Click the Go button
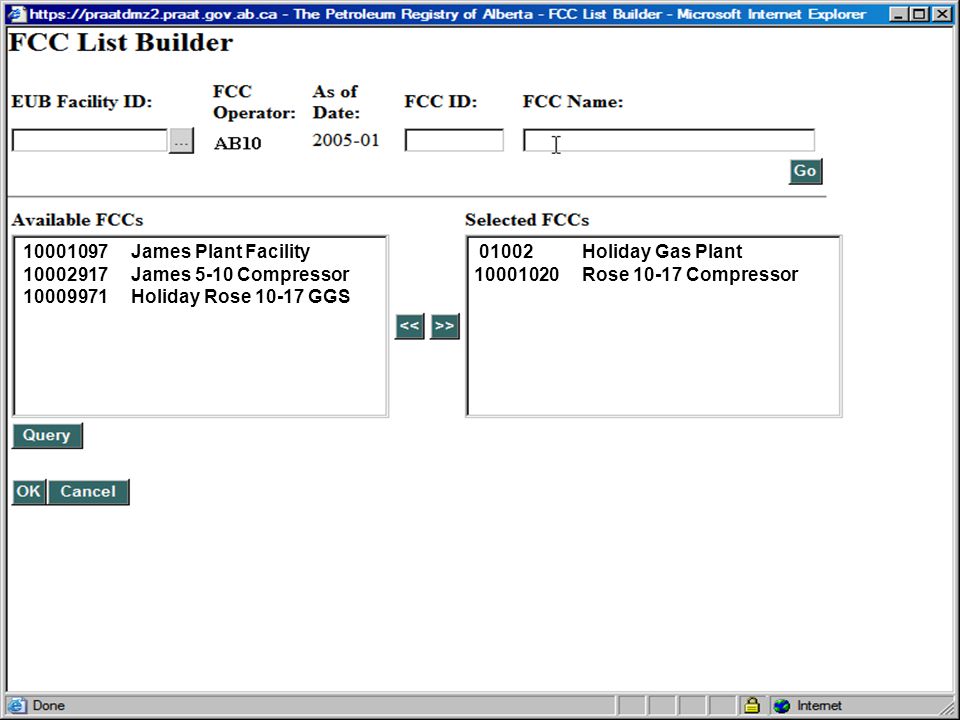The width and height of the screenshot is (960, 720). click(805, 171)
